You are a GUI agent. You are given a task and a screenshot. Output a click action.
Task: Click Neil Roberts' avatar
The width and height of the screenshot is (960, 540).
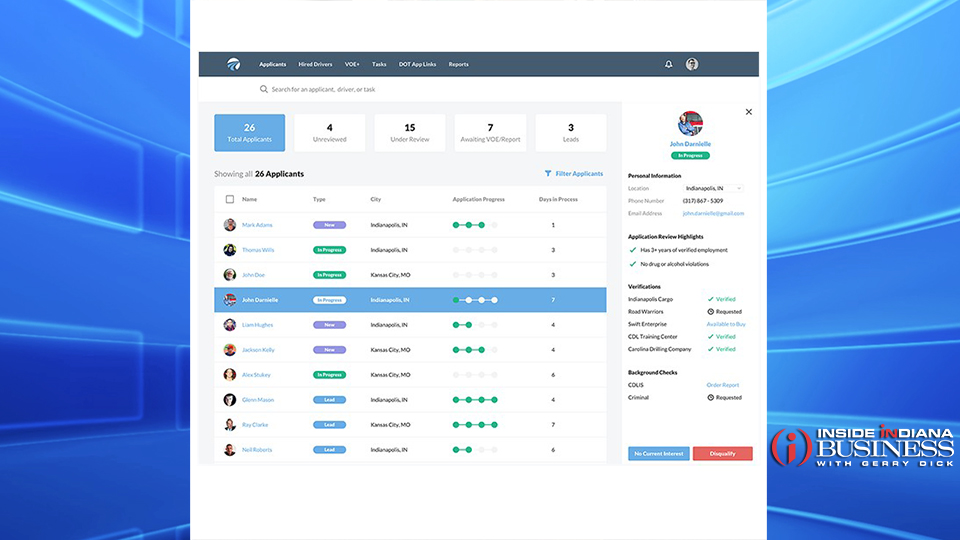click(x=230, y=450)
